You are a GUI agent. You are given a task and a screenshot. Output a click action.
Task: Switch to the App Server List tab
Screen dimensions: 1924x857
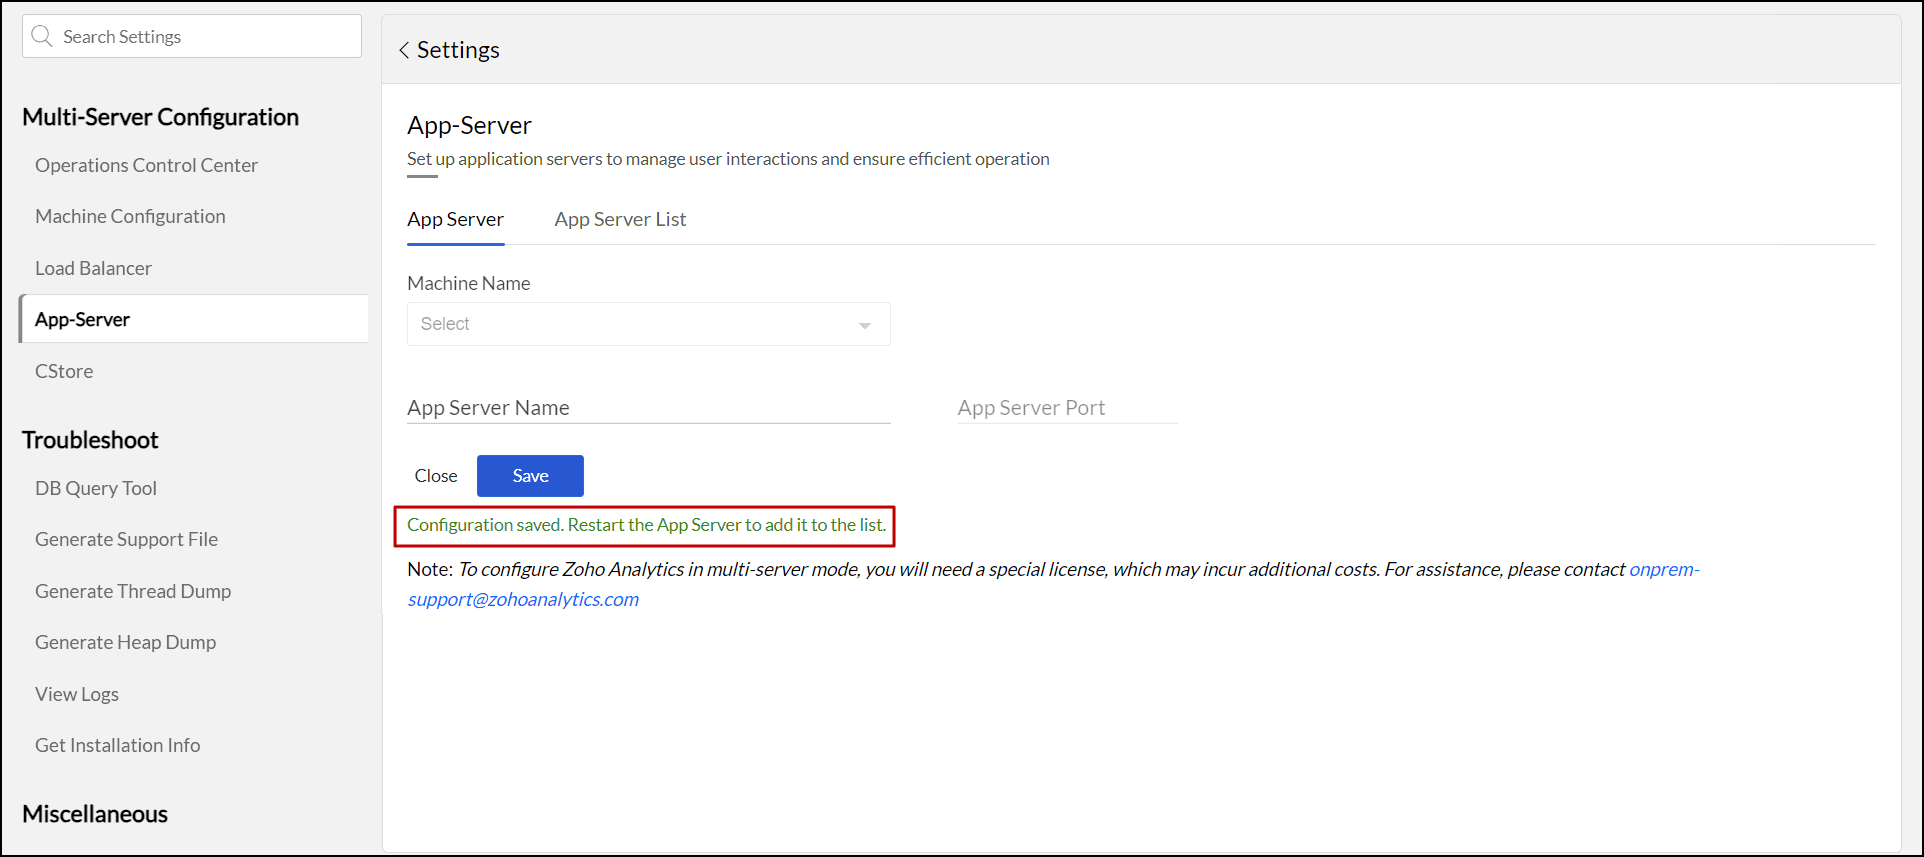coord(620,219)
